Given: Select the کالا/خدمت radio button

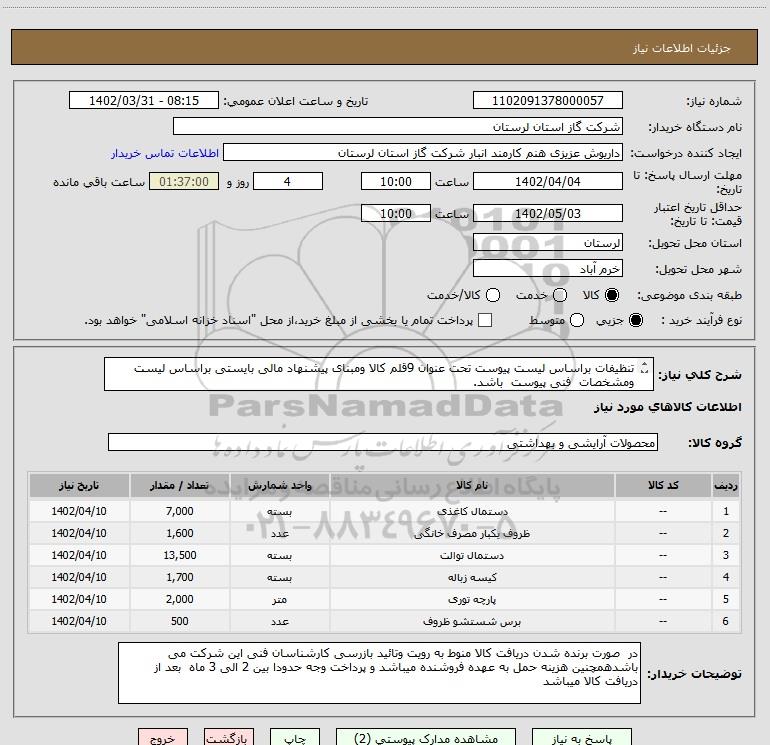Looking at the screenshot, I should click(493, 295).
